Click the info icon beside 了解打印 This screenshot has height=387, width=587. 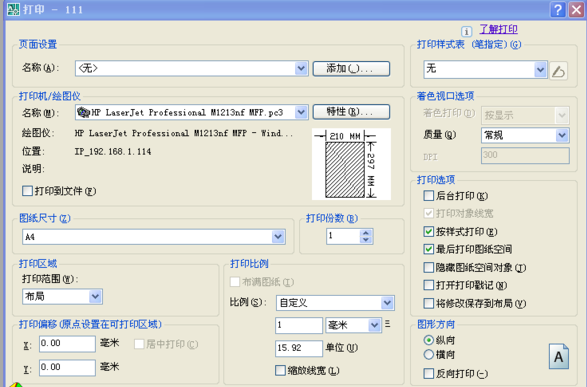click(466, 31)
